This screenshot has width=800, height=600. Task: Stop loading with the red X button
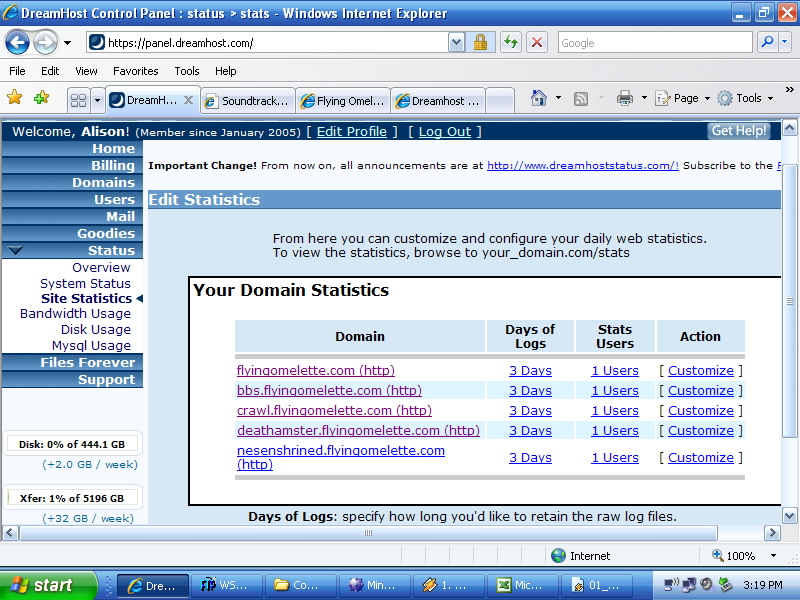(x=537, y=43)
